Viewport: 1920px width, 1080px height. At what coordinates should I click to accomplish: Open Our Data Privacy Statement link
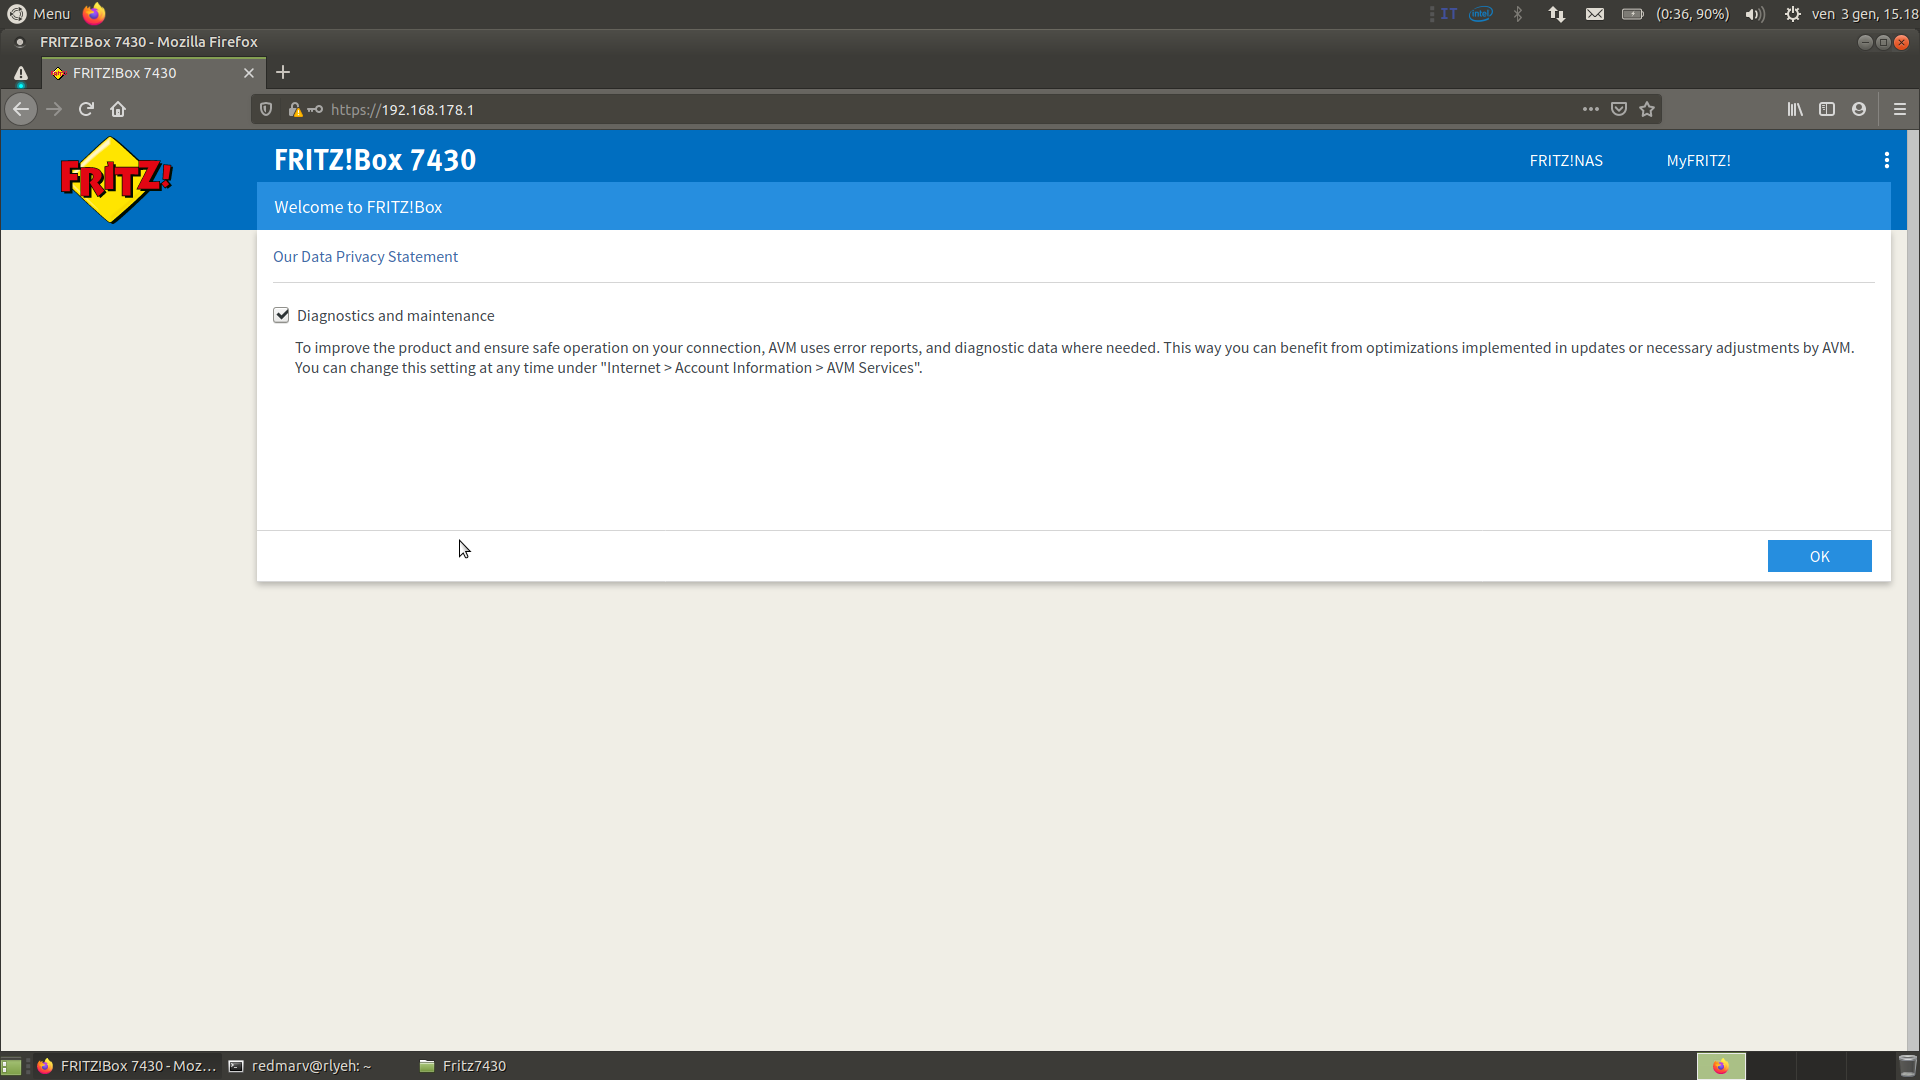[365, 257]
